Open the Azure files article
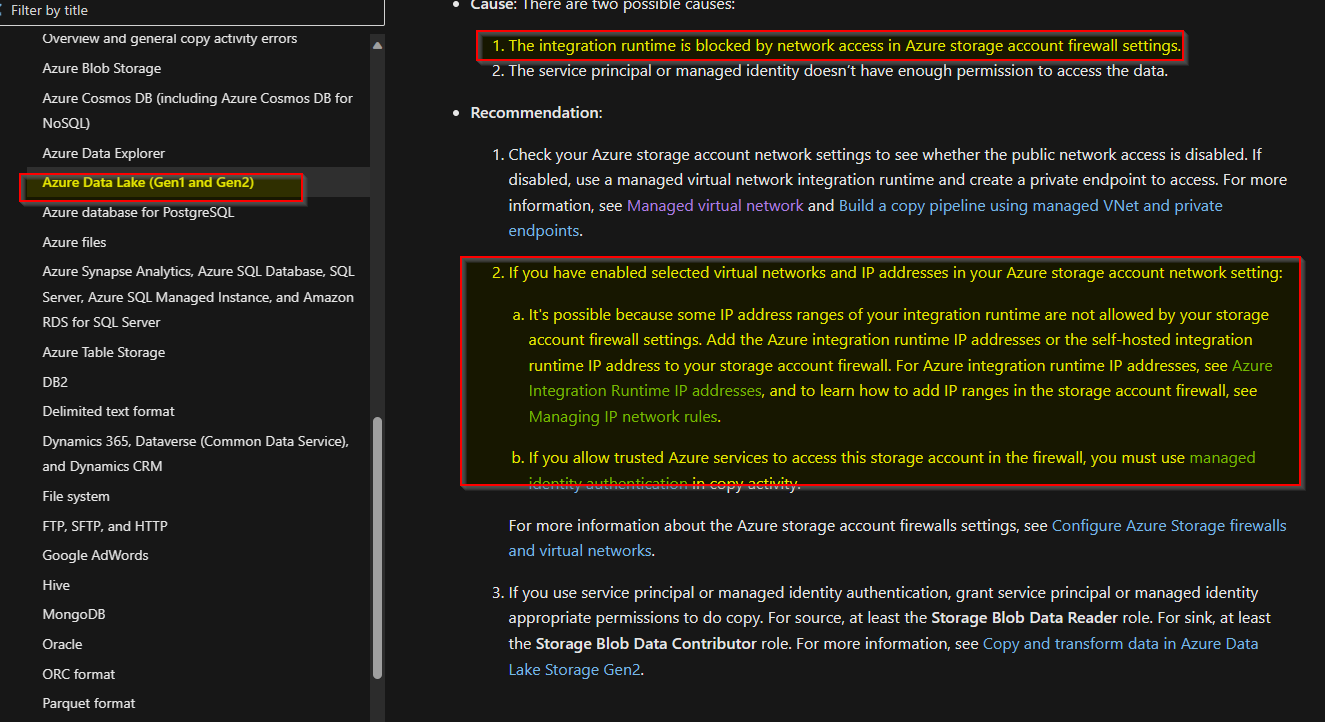Screen dimensions: 1325x722 point(75,243)
